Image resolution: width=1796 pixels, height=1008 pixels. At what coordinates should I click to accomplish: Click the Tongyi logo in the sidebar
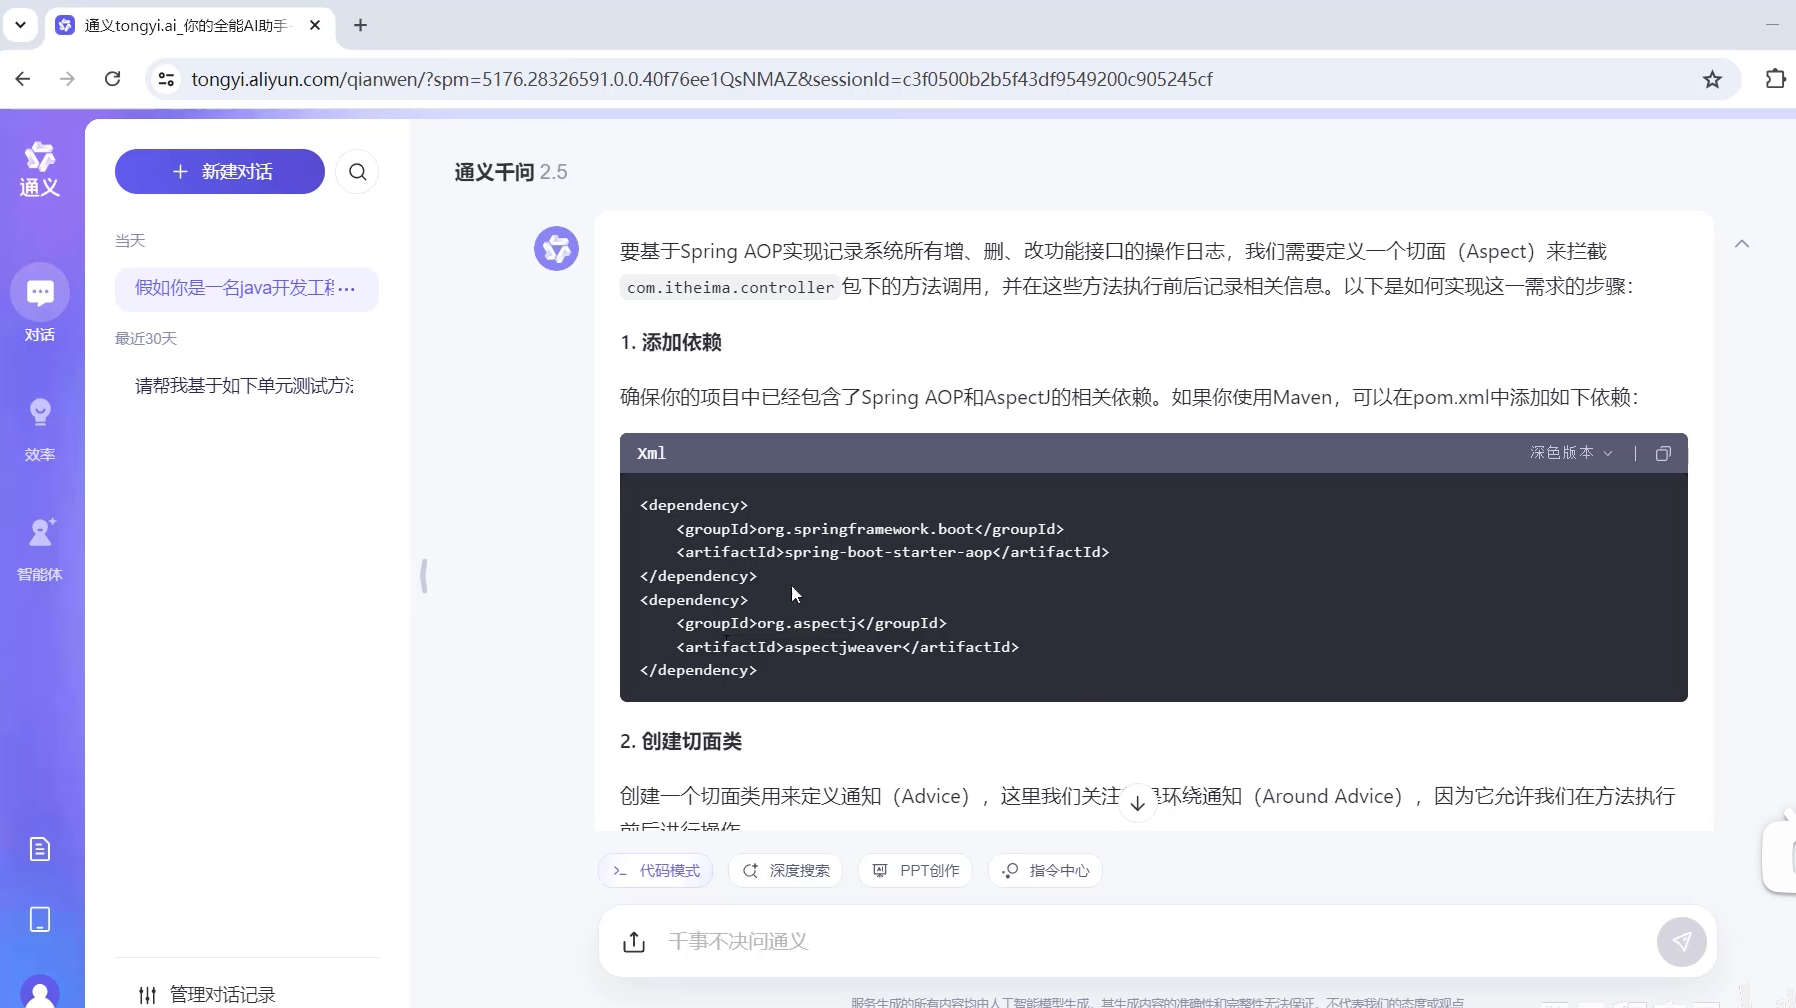point(40,170)
